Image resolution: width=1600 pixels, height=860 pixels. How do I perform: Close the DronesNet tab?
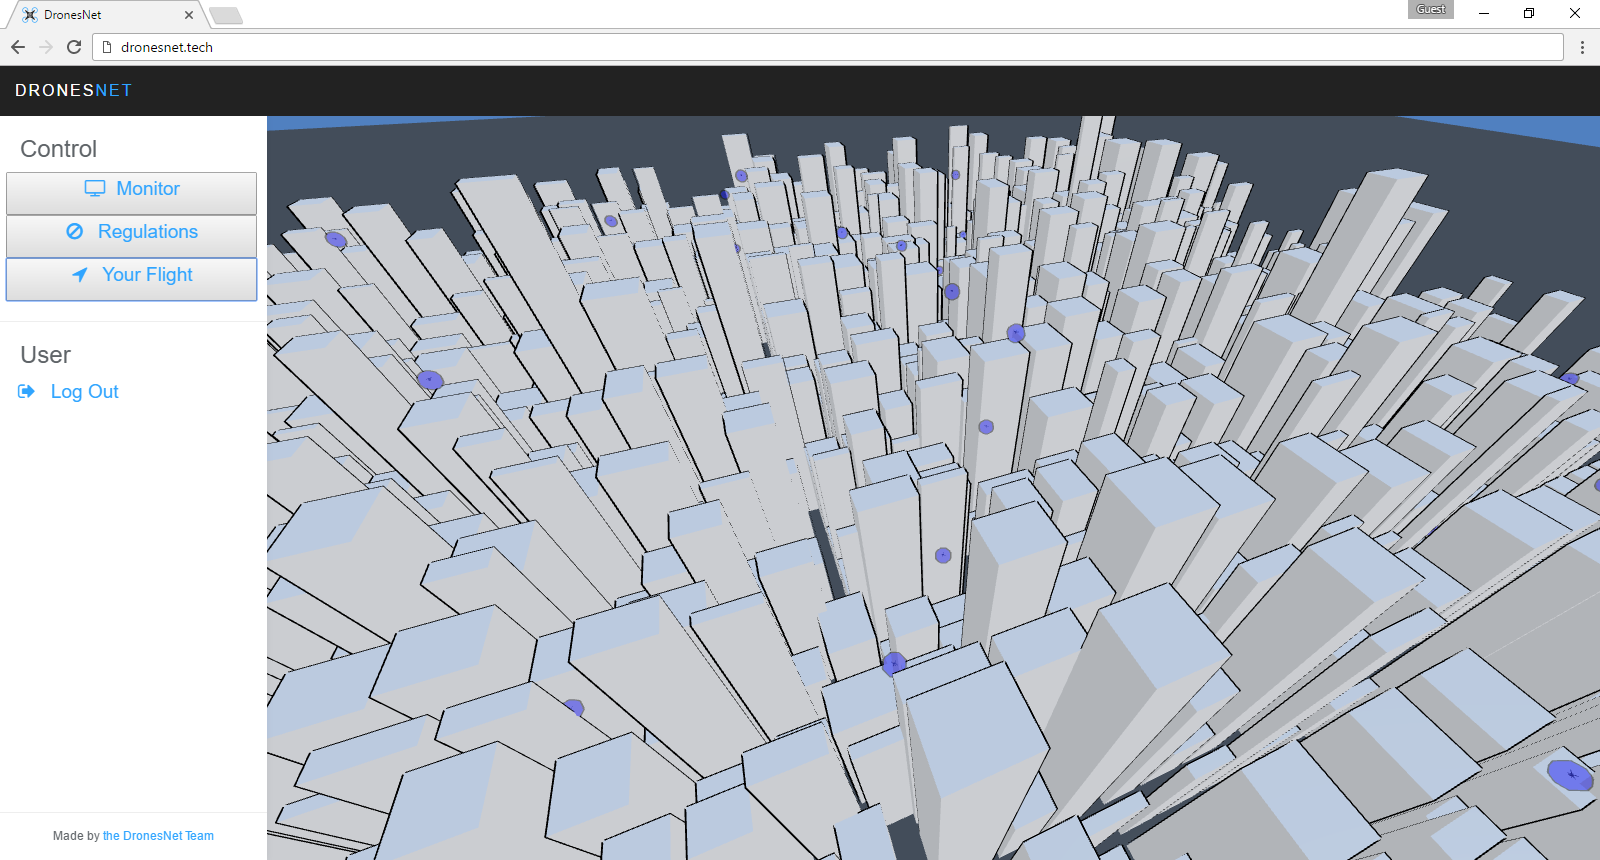pos(189,15)
